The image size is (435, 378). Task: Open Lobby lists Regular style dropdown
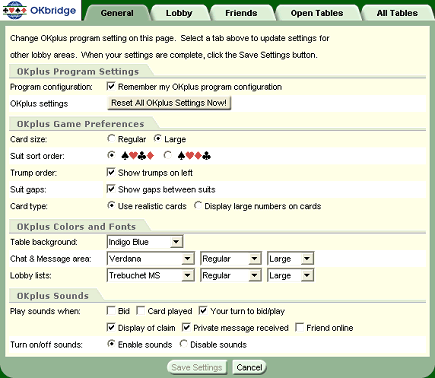[231, 275]
